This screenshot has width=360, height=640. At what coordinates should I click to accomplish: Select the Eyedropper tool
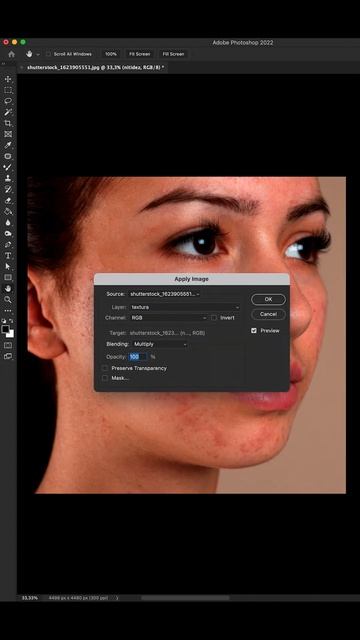[8, 145]
